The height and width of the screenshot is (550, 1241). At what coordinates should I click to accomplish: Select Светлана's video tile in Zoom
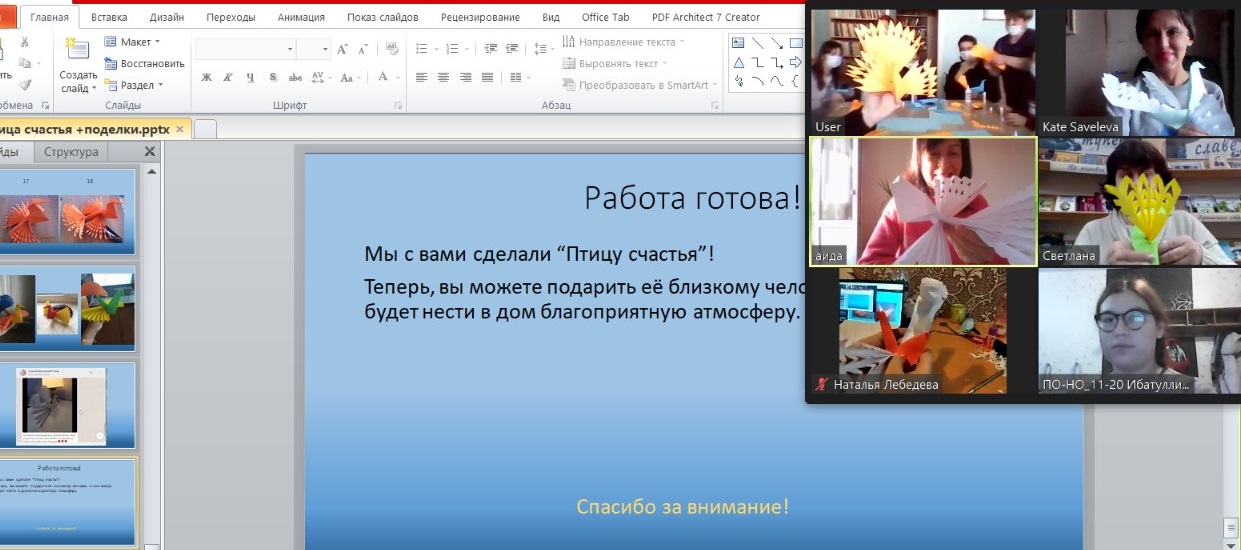point(1139,201)
